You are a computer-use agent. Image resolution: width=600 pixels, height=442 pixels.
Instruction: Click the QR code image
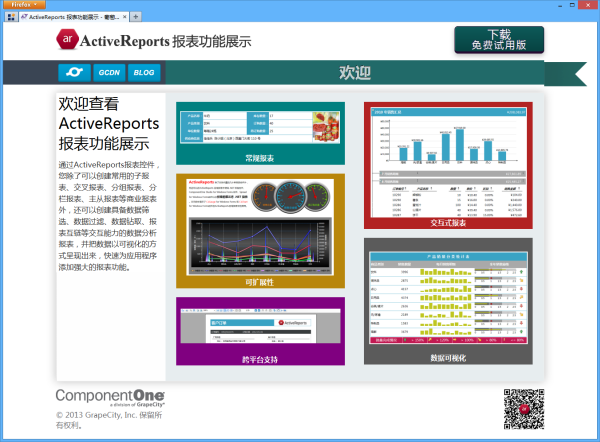click(x=524, y=409)
